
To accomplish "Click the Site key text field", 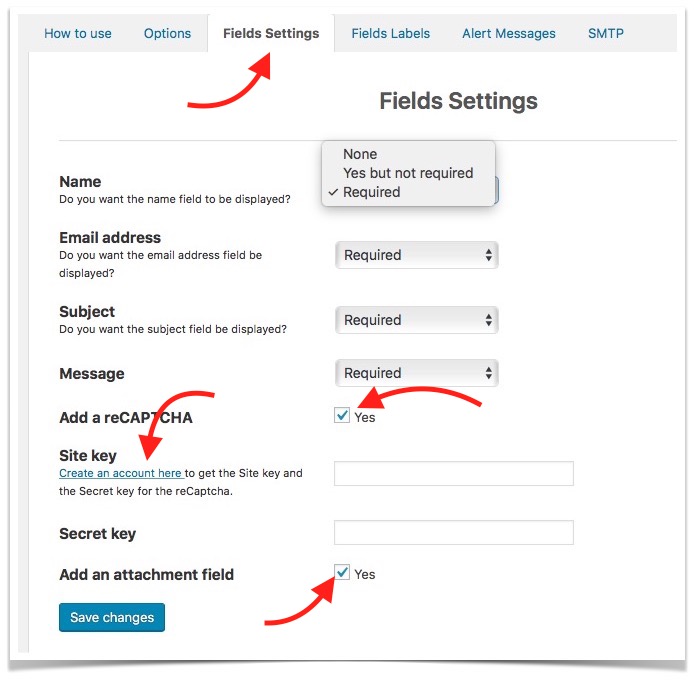I will [x=453, y=473].
